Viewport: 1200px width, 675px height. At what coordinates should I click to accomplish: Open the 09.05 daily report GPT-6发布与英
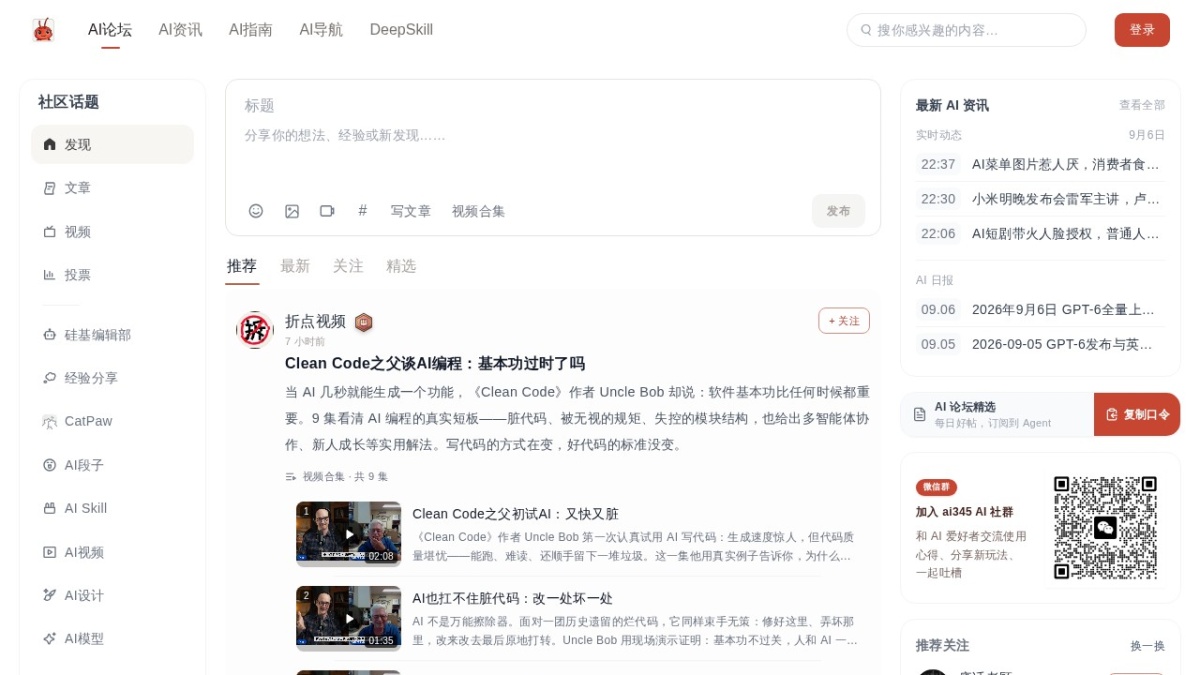click(1040, 344)
